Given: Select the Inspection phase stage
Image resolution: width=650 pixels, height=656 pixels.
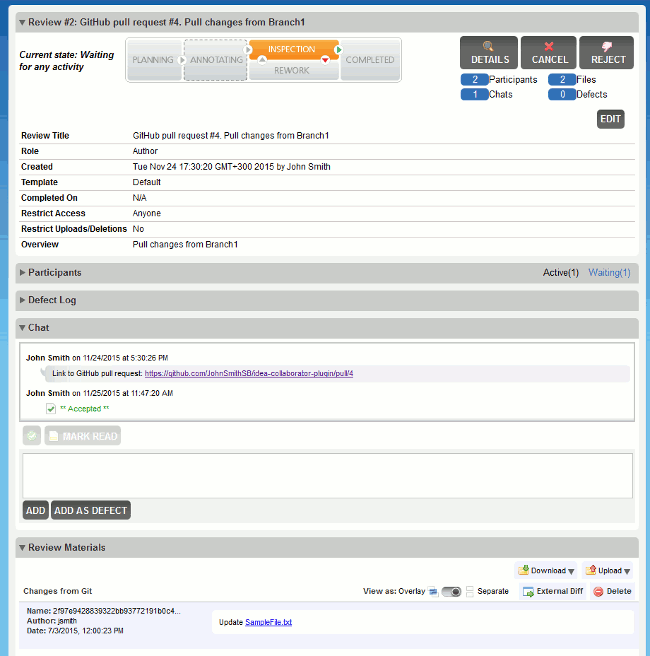Looking at the screenshot, I should 292,49.
